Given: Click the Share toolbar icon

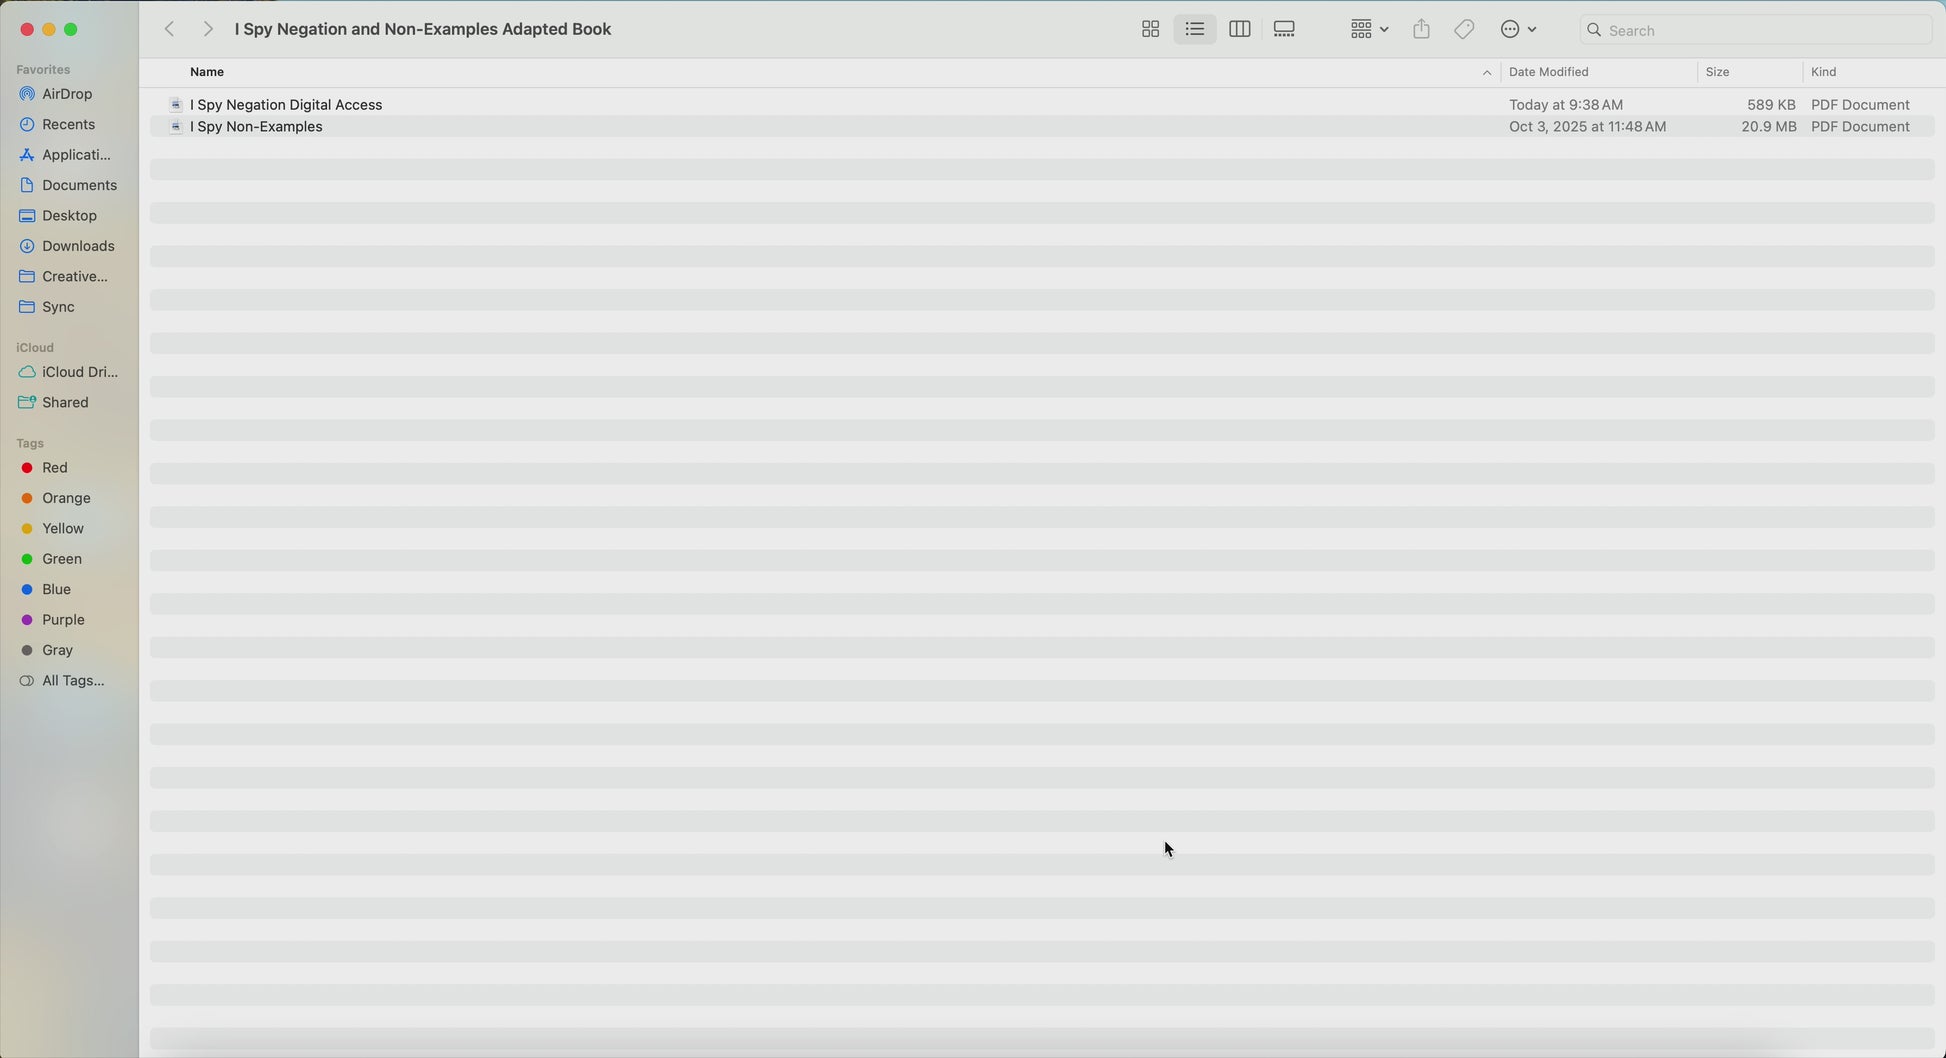Looking at the screenshot, I should [x=1421, y=30].
